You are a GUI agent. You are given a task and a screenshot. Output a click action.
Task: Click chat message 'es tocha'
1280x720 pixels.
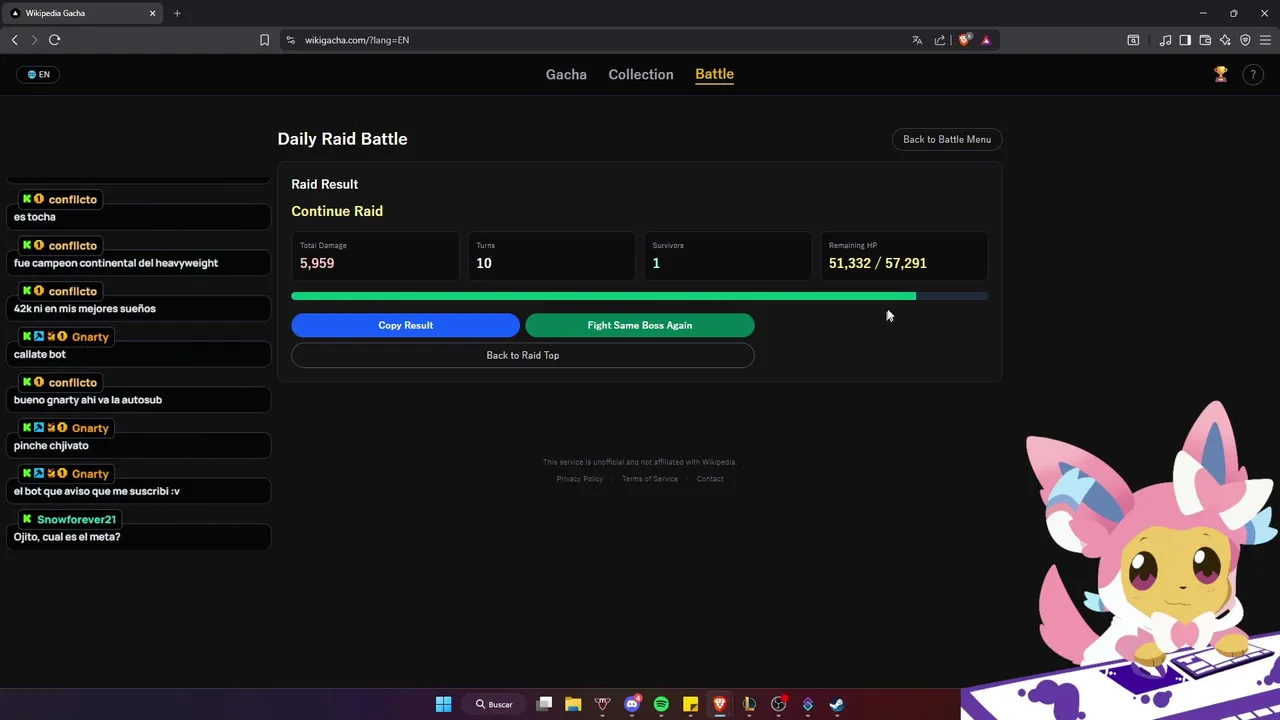(x=35, y=217)
